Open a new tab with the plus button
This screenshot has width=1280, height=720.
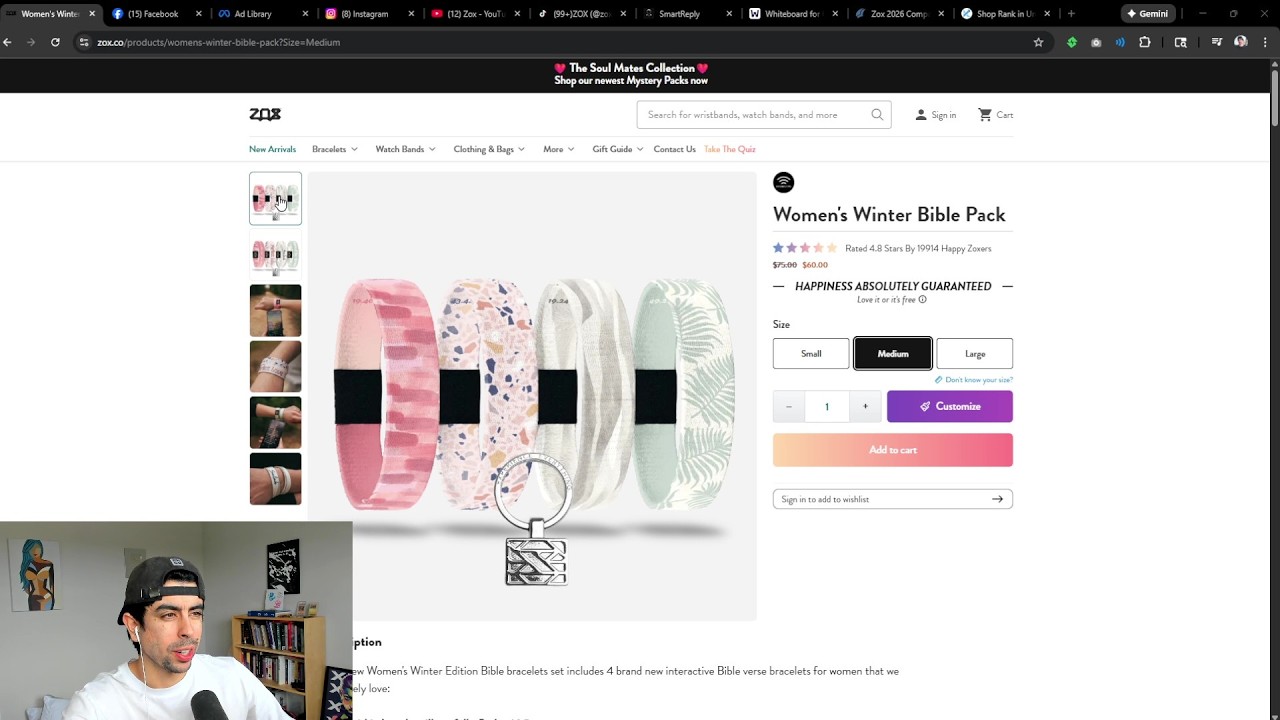click(x=1071, y=14)
